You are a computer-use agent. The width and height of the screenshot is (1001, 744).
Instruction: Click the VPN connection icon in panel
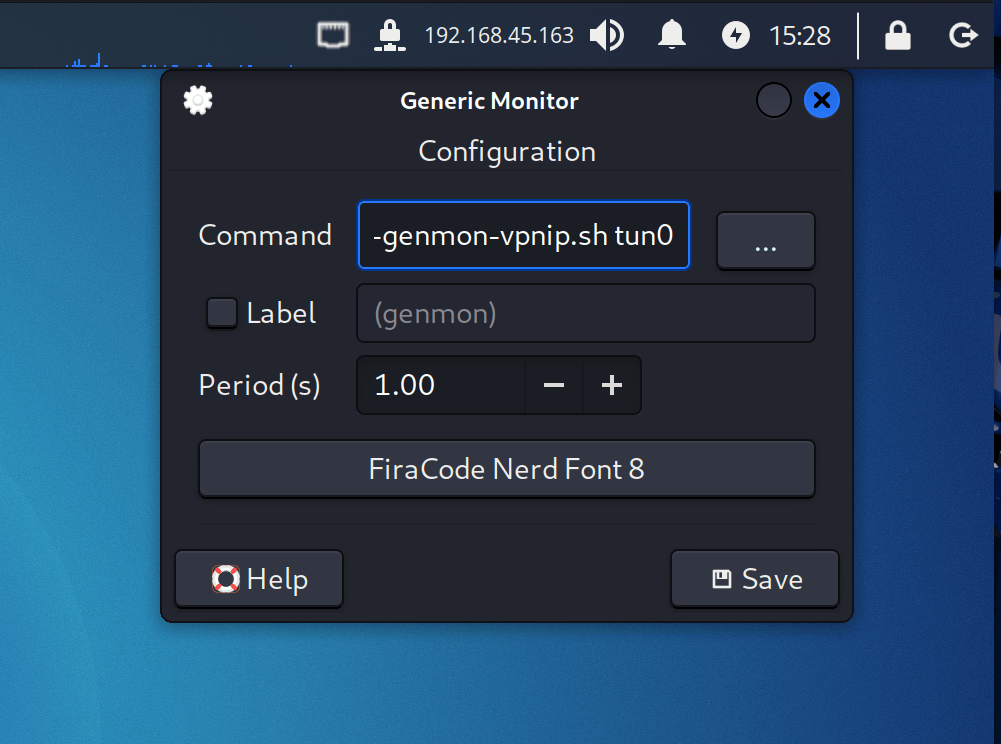389,35
